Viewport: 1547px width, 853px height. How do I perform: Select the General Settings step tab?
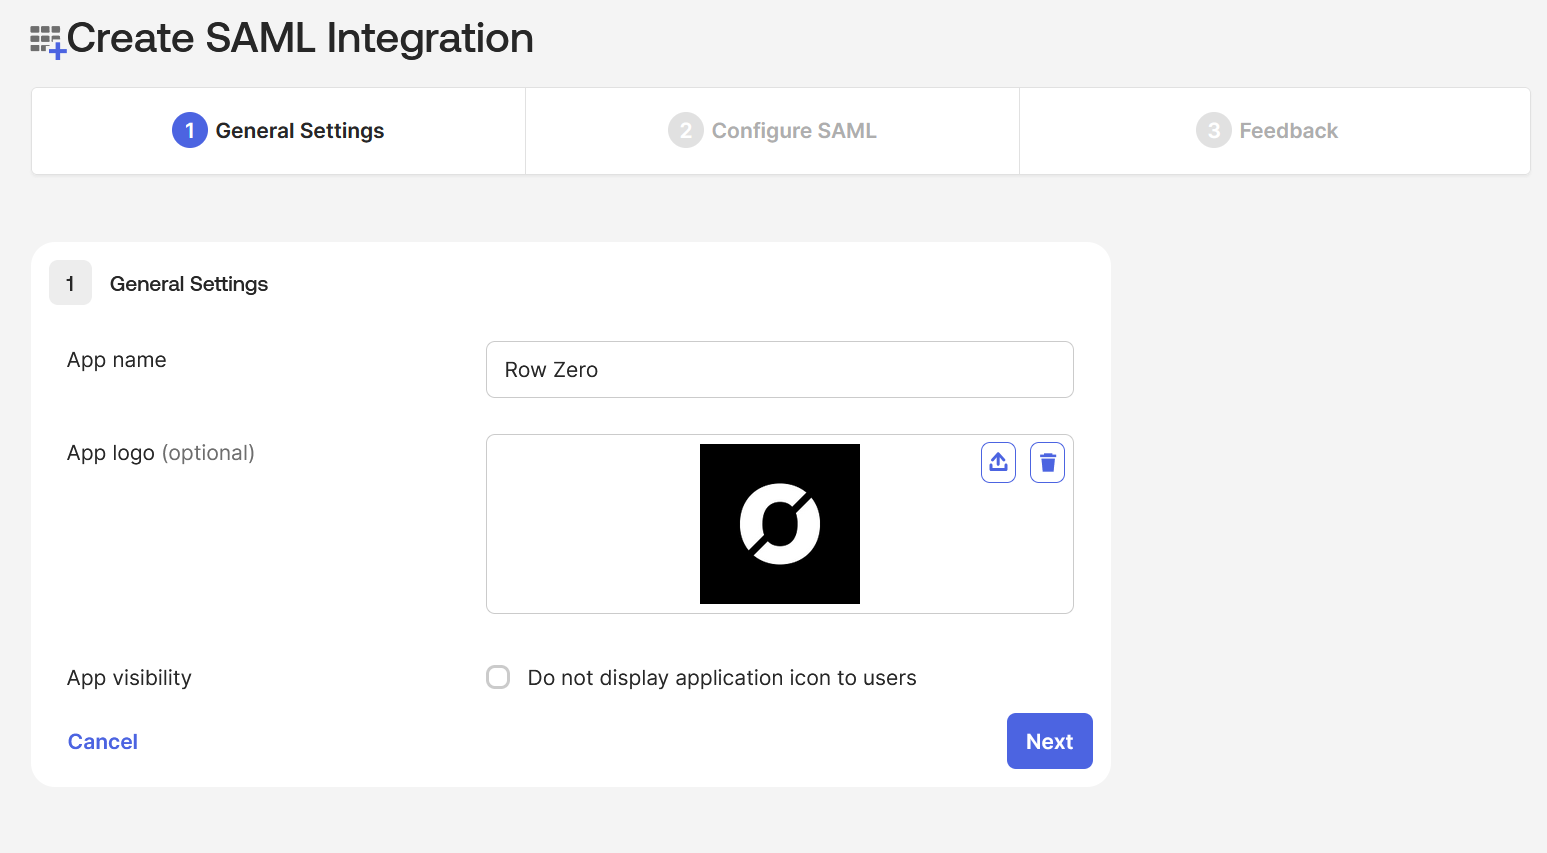click(278, 130)
